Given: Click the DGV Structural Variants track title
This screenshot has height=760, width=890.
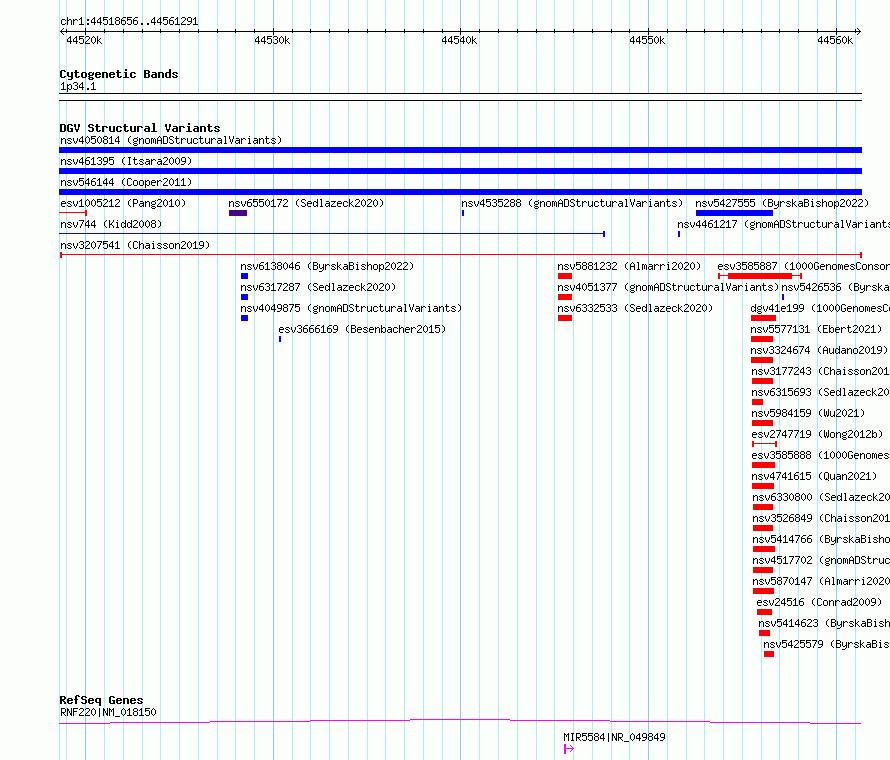Looking at the screenshot, I should (x=140, y=128).
